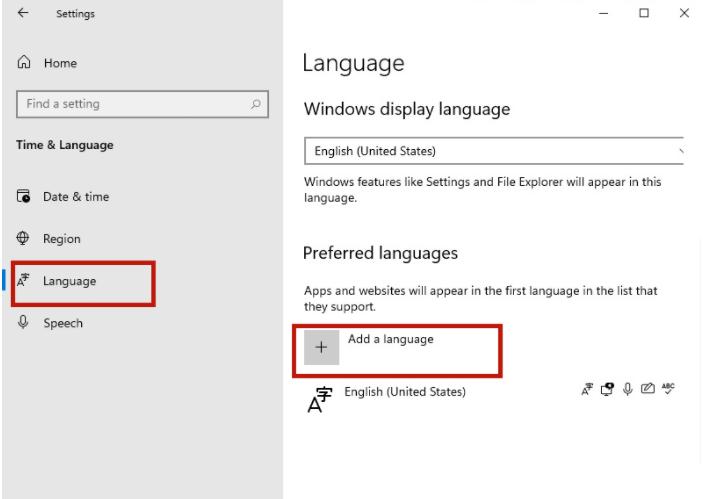Go back using the arrow icon
This screenshot has height=499, width=704.
23,13
